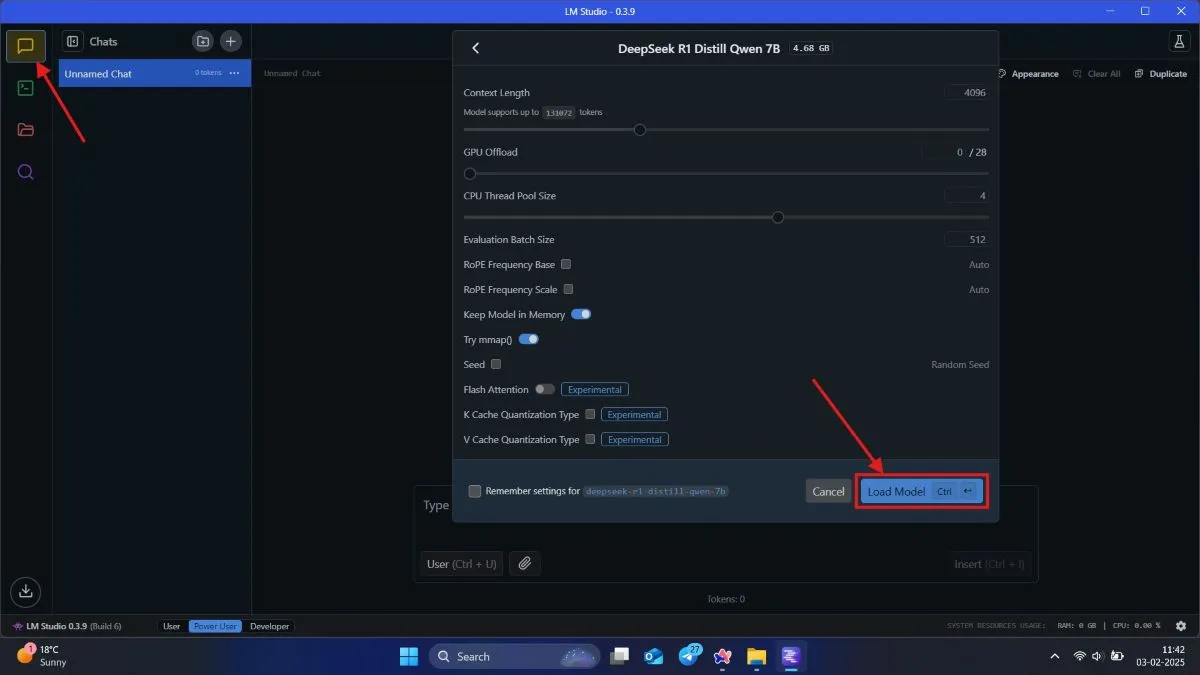Open Telegram from the taskbar
The width and height of the screenshot is (1200, 675).
689,656
